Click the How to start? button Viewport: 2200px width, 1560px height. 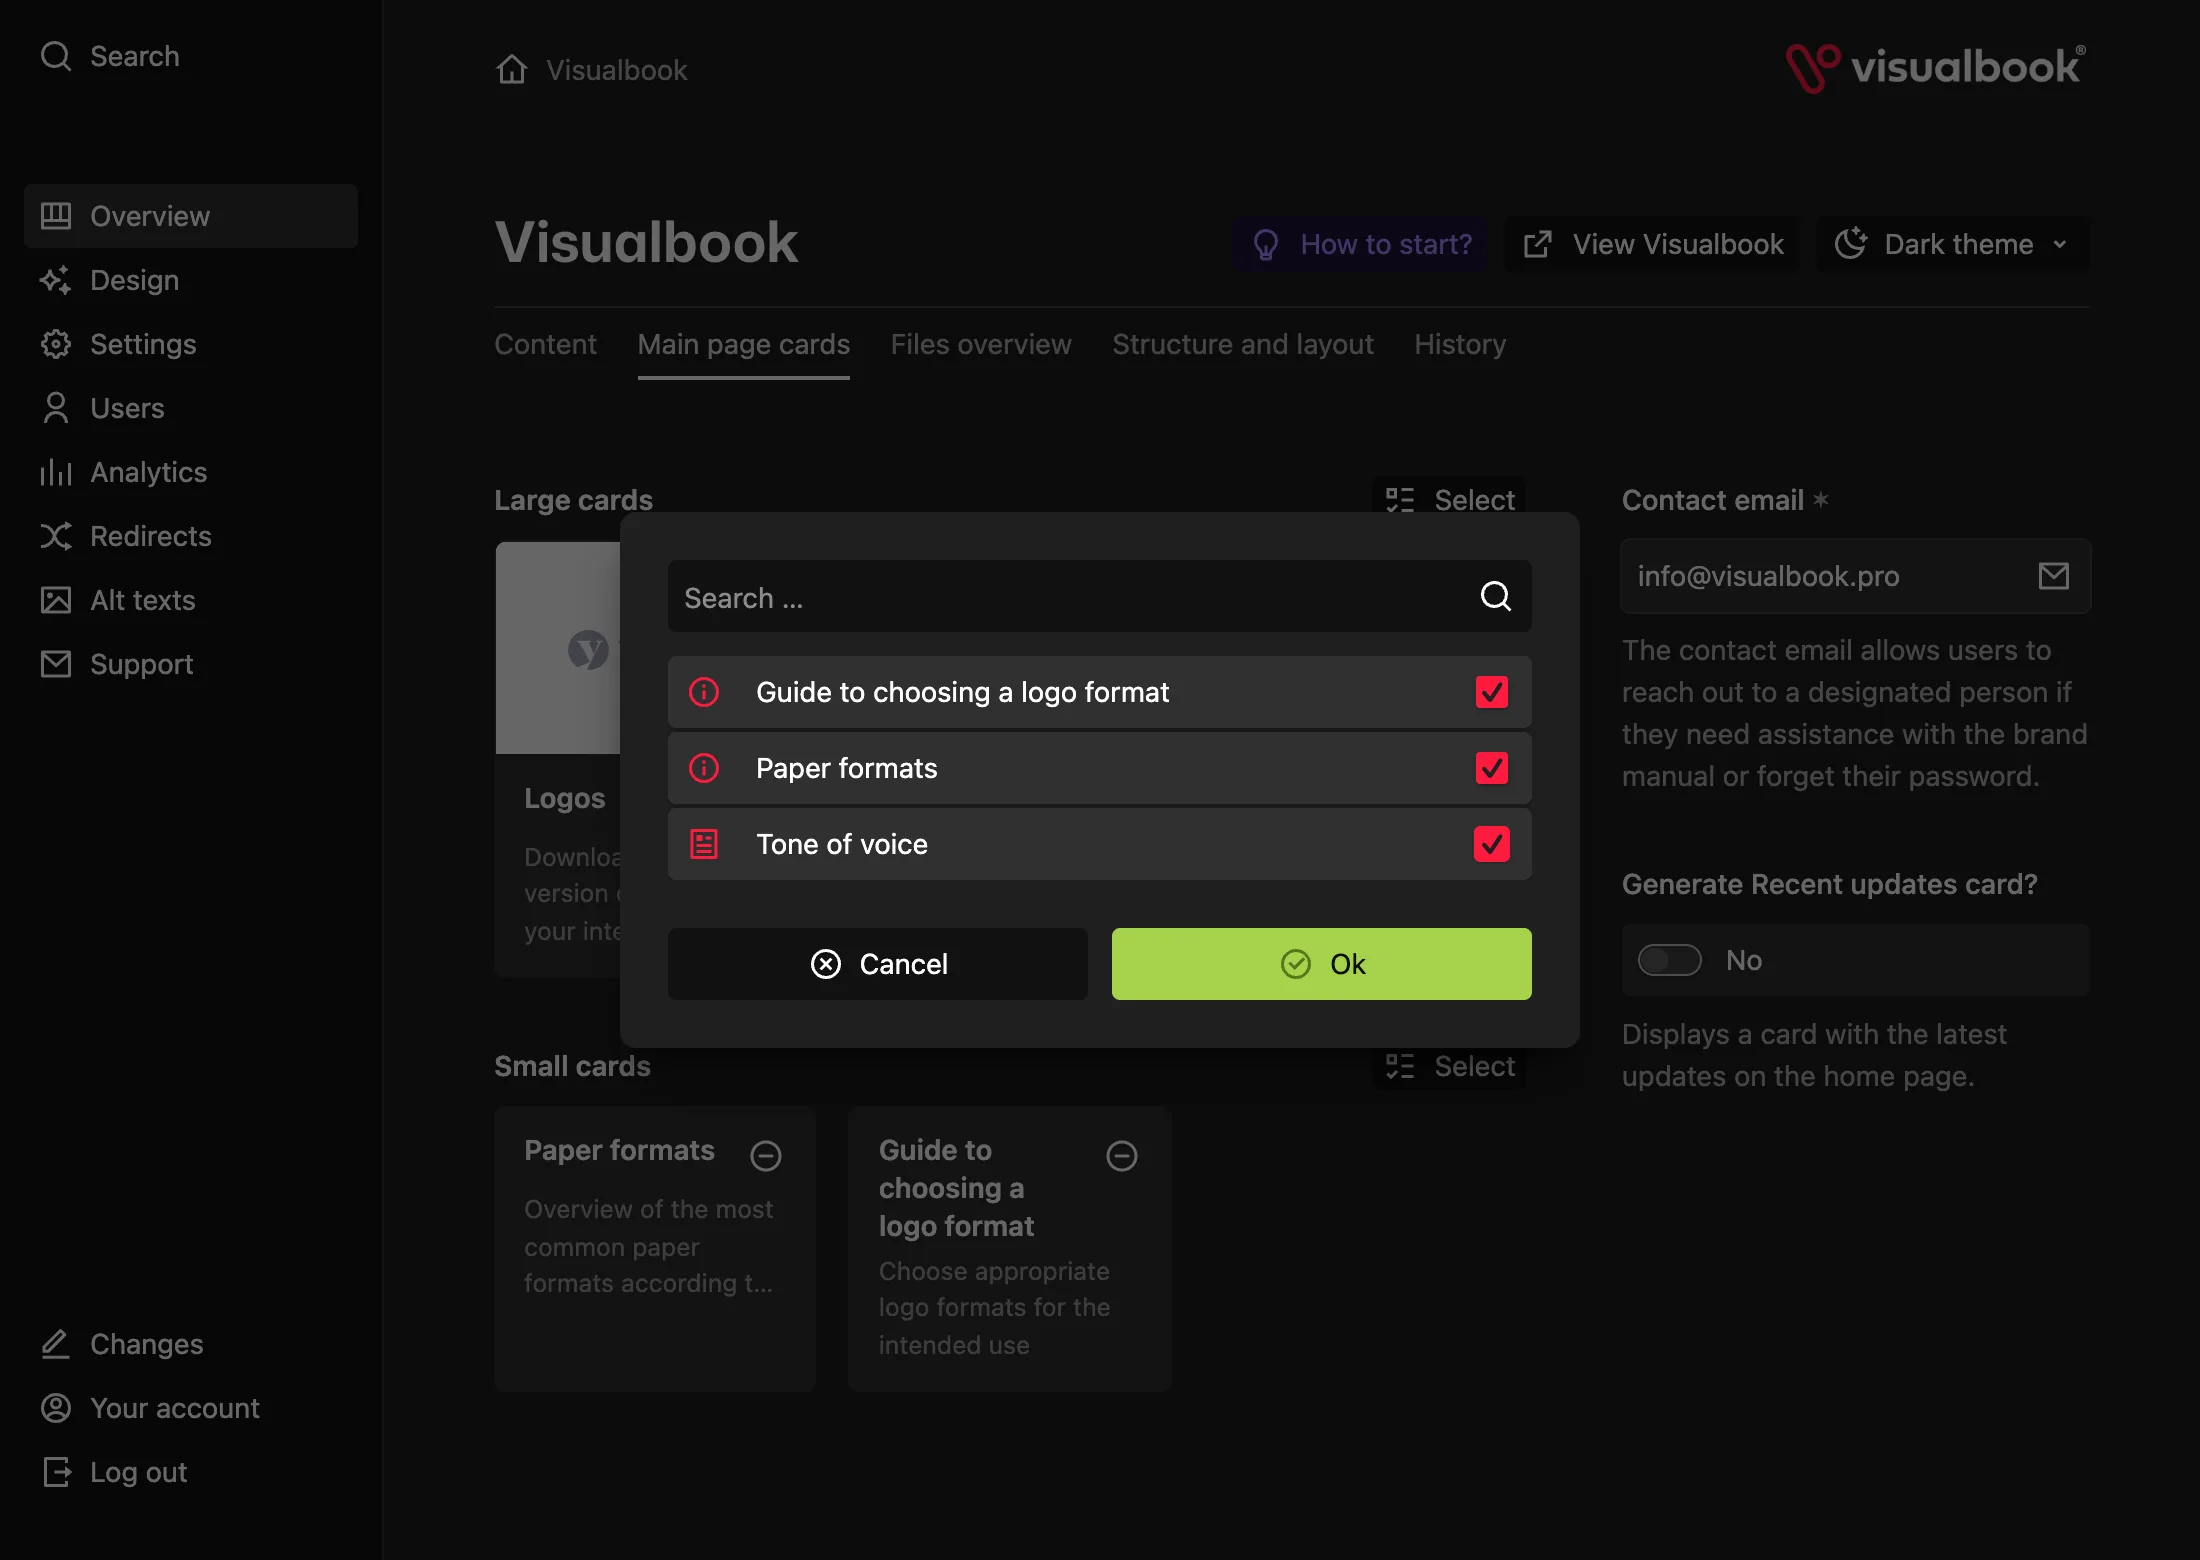click(x=1360, y=244)
